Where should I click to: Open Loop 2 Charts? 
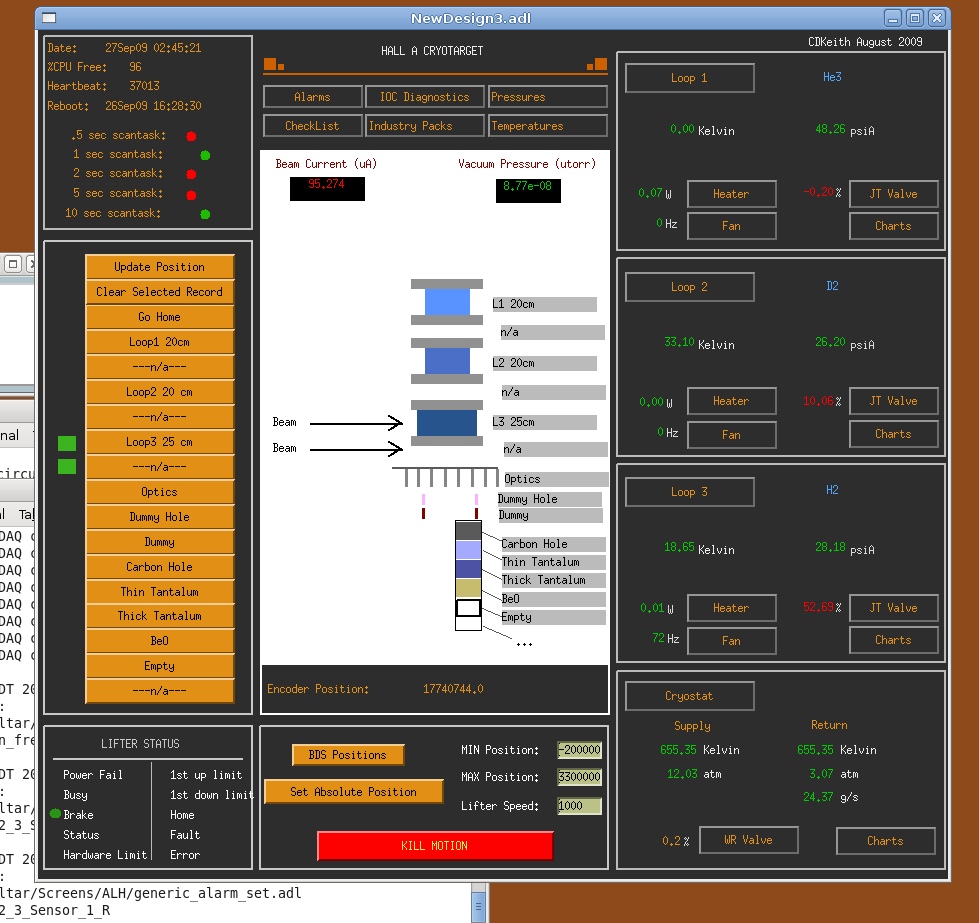(893, 434)
